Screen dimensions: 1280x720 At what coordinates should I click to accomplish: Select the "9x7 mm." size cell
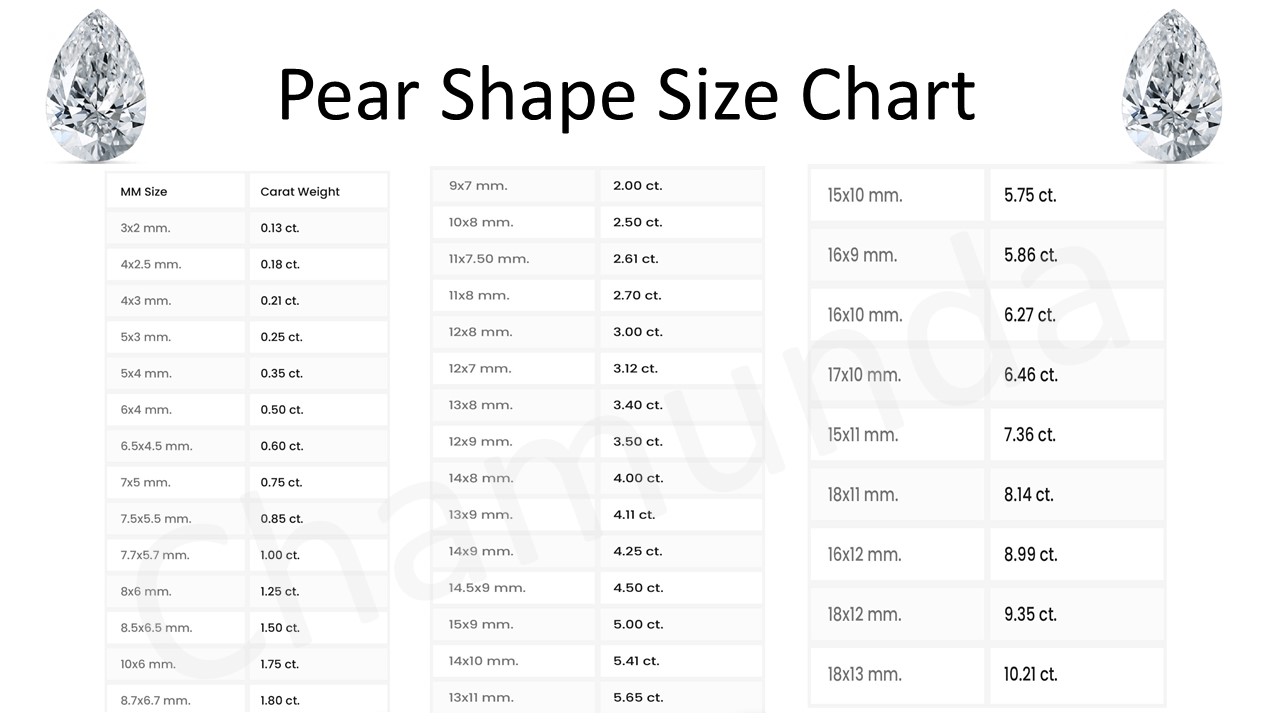point(478,186)
